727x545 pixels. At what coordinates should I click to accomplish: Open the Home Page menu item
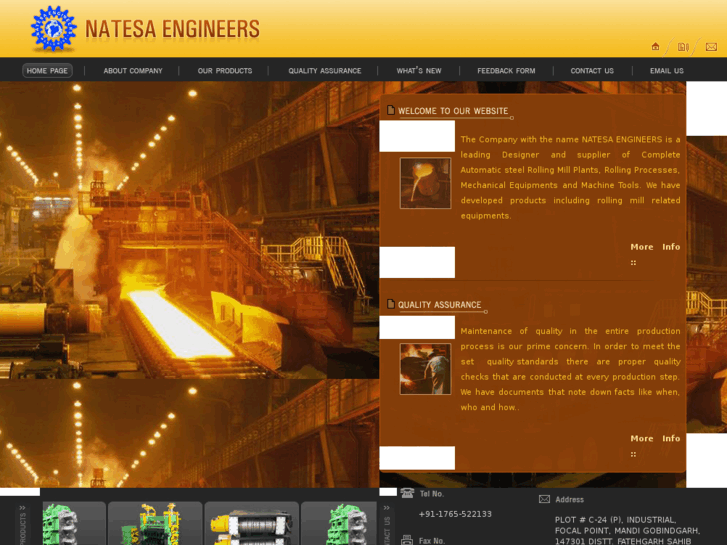click(47, 71)
